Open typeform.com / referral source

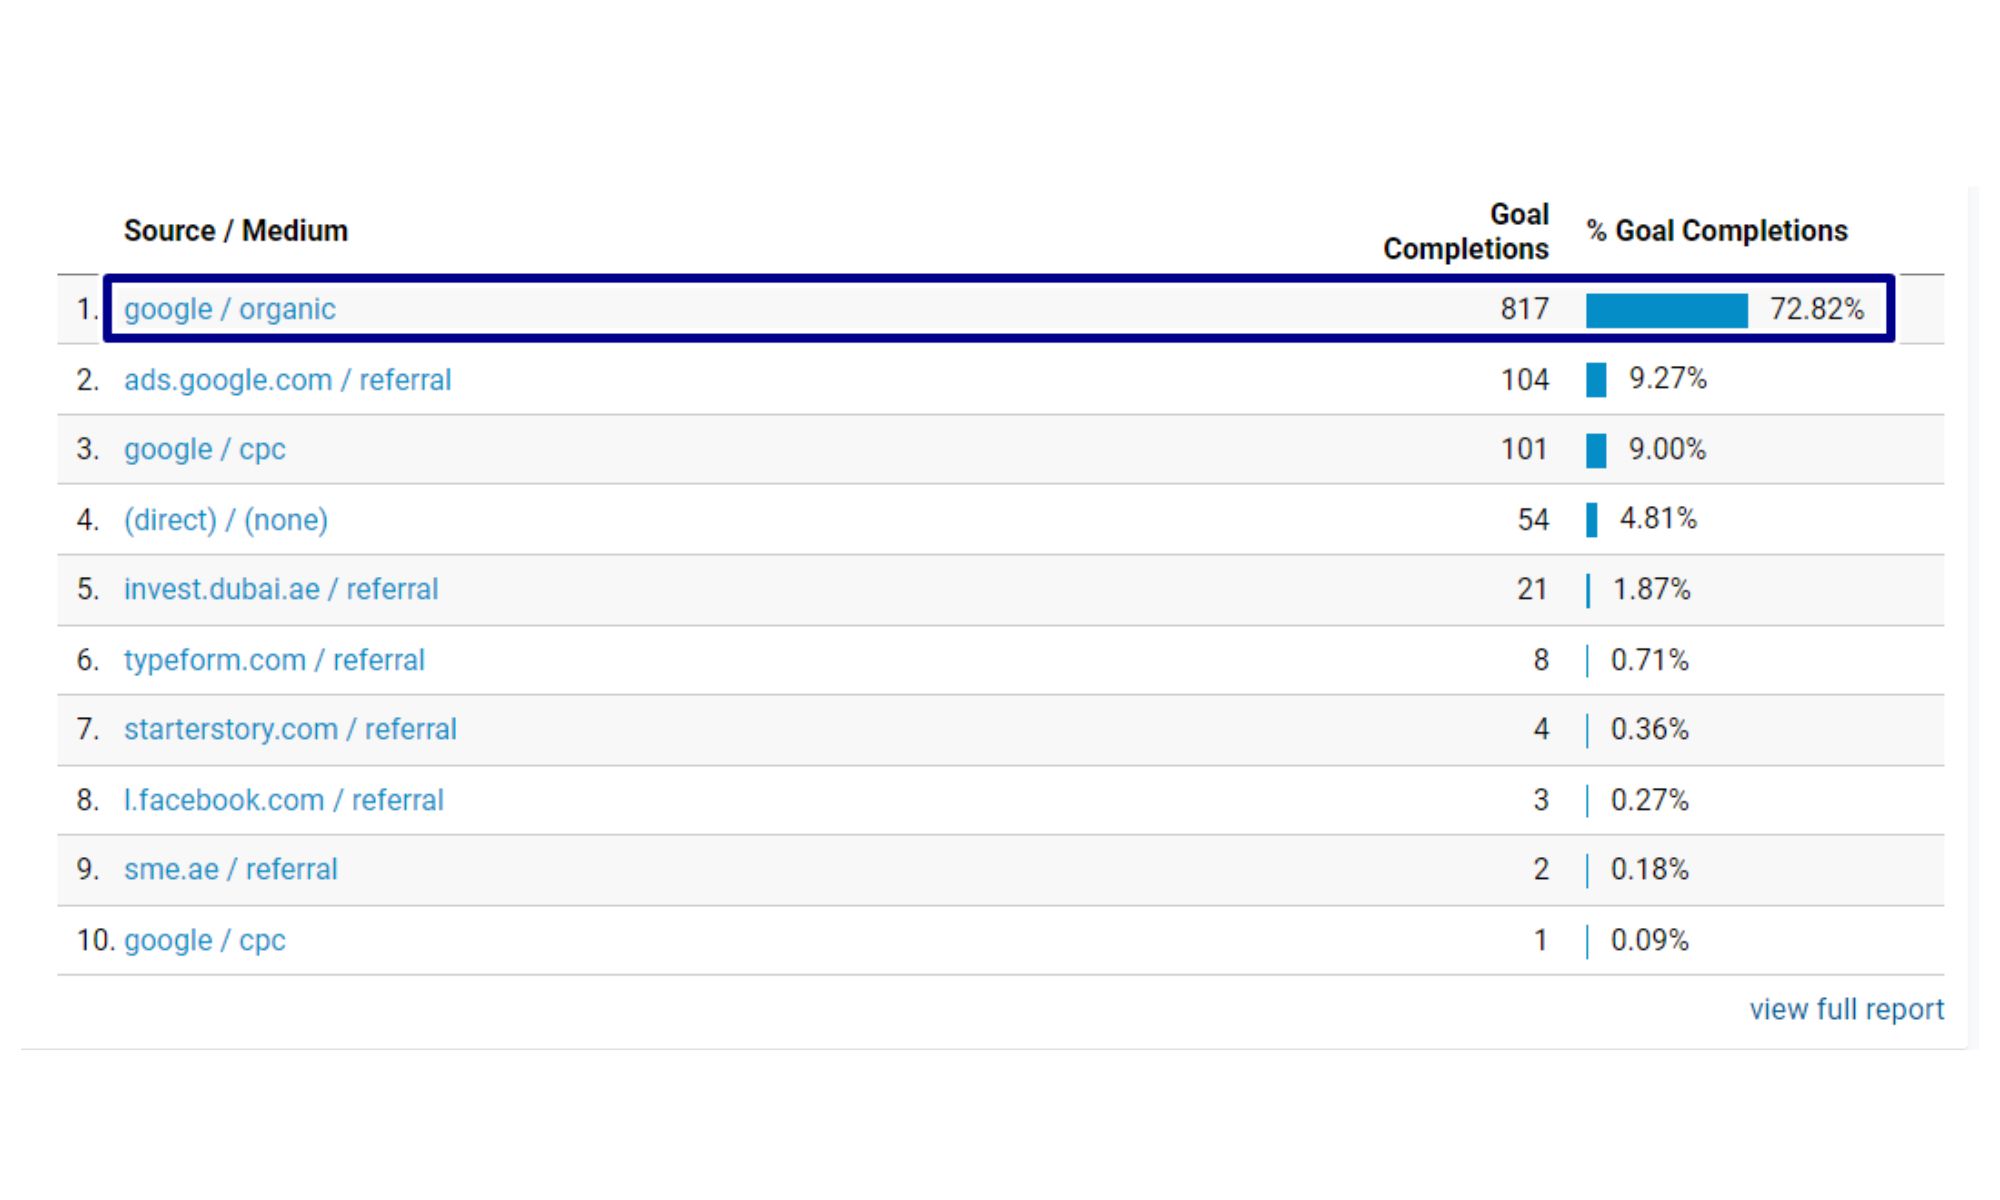click(274, 660)
